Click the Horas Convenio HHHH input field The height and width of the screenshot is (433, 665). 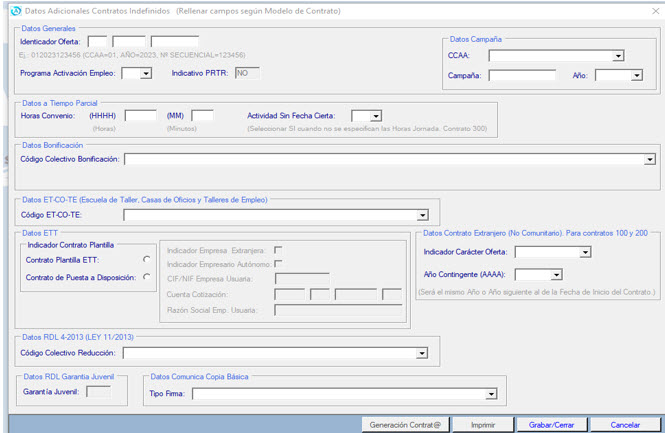[140, 117]
